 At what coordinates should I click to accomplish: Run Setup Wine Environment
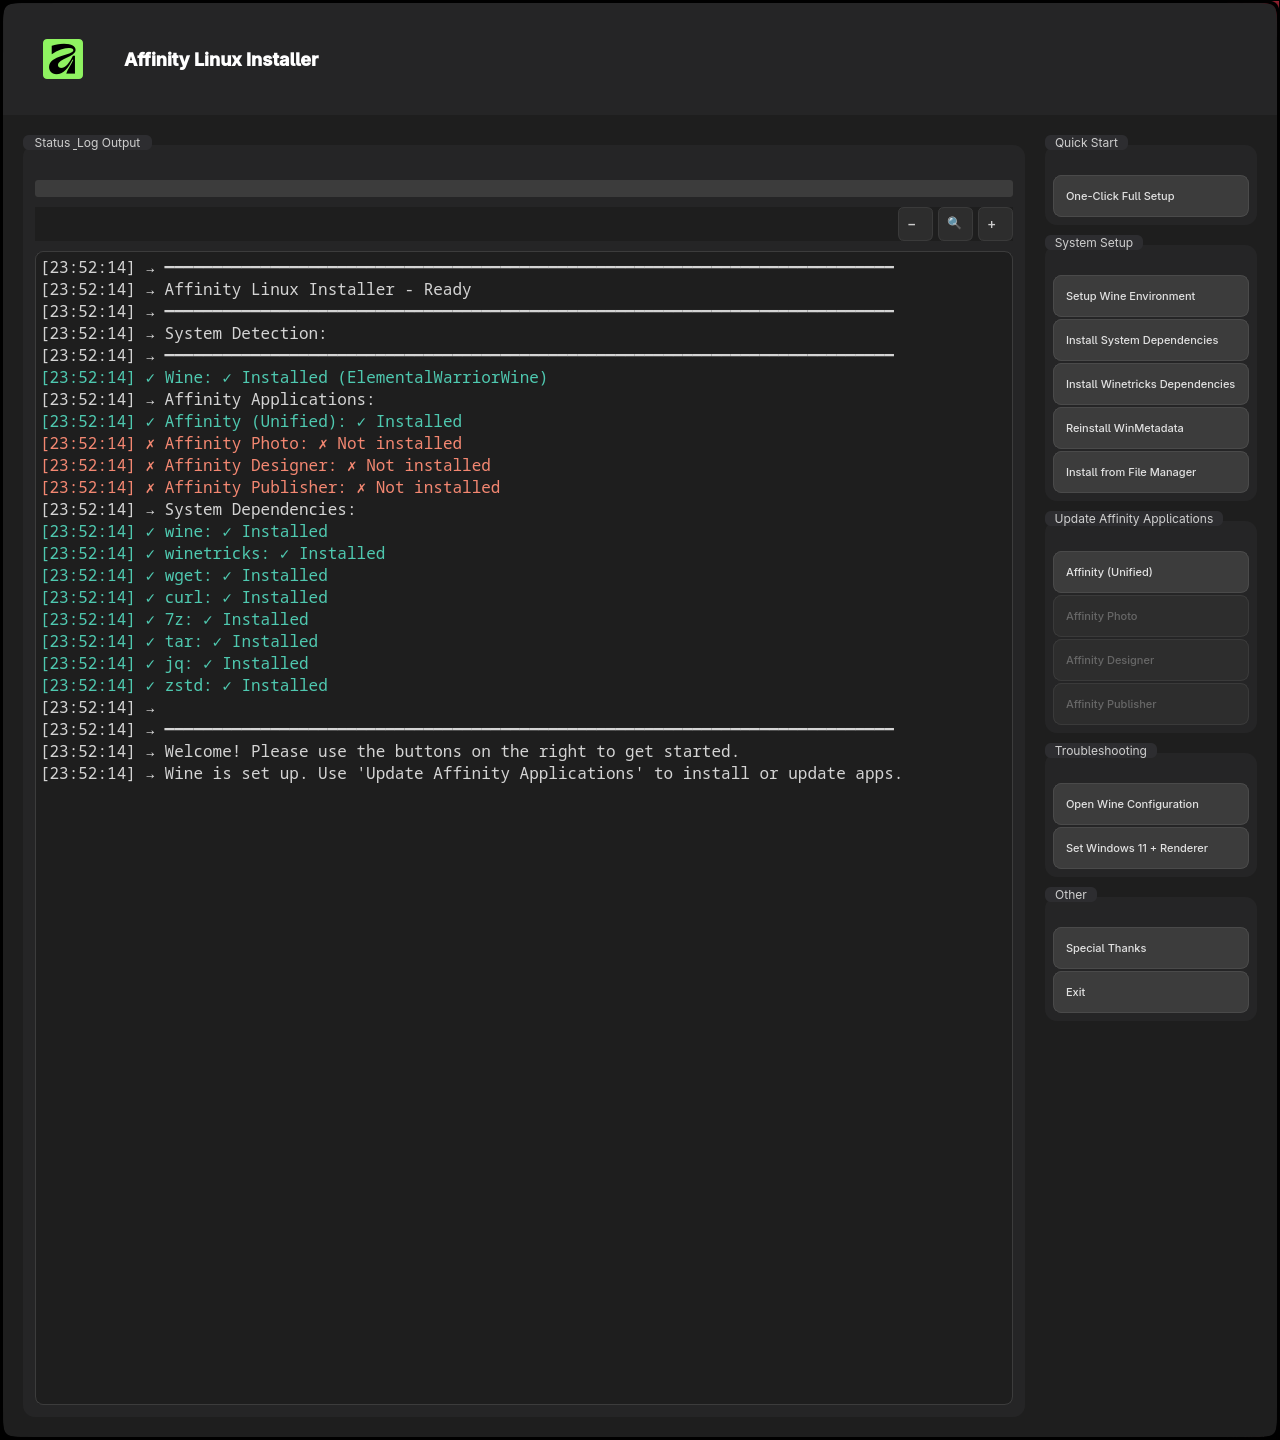(x=1151, y=296)
